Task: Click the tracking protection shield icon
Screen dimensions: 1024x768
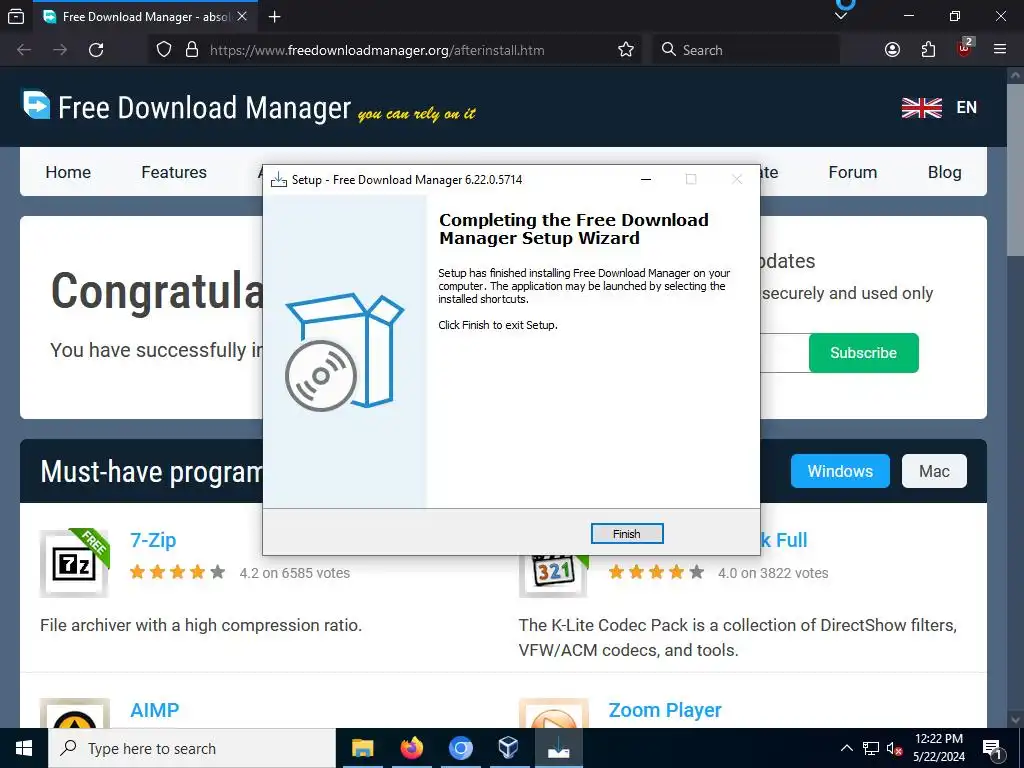Action: [x=164, y=50]
